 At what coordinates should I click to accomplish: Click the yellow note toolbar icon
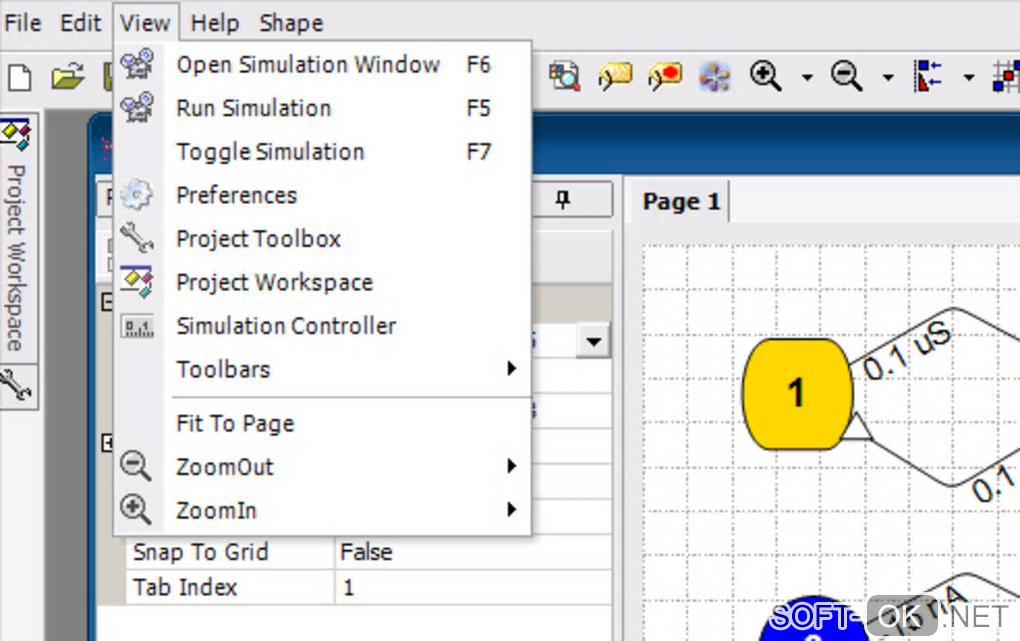pos(615,77)
